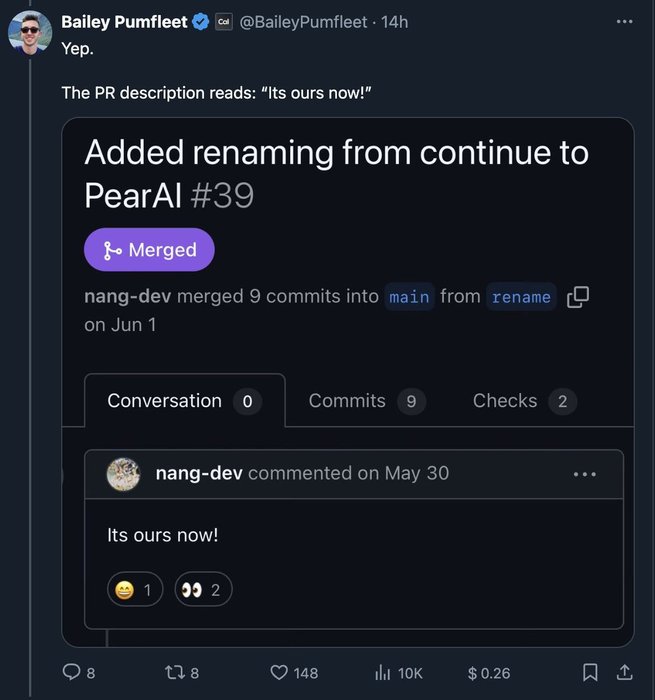The image size is (655, 700).
Task: Bookmark this tweet
Action: pyautogui.click(x=591, y=673)
